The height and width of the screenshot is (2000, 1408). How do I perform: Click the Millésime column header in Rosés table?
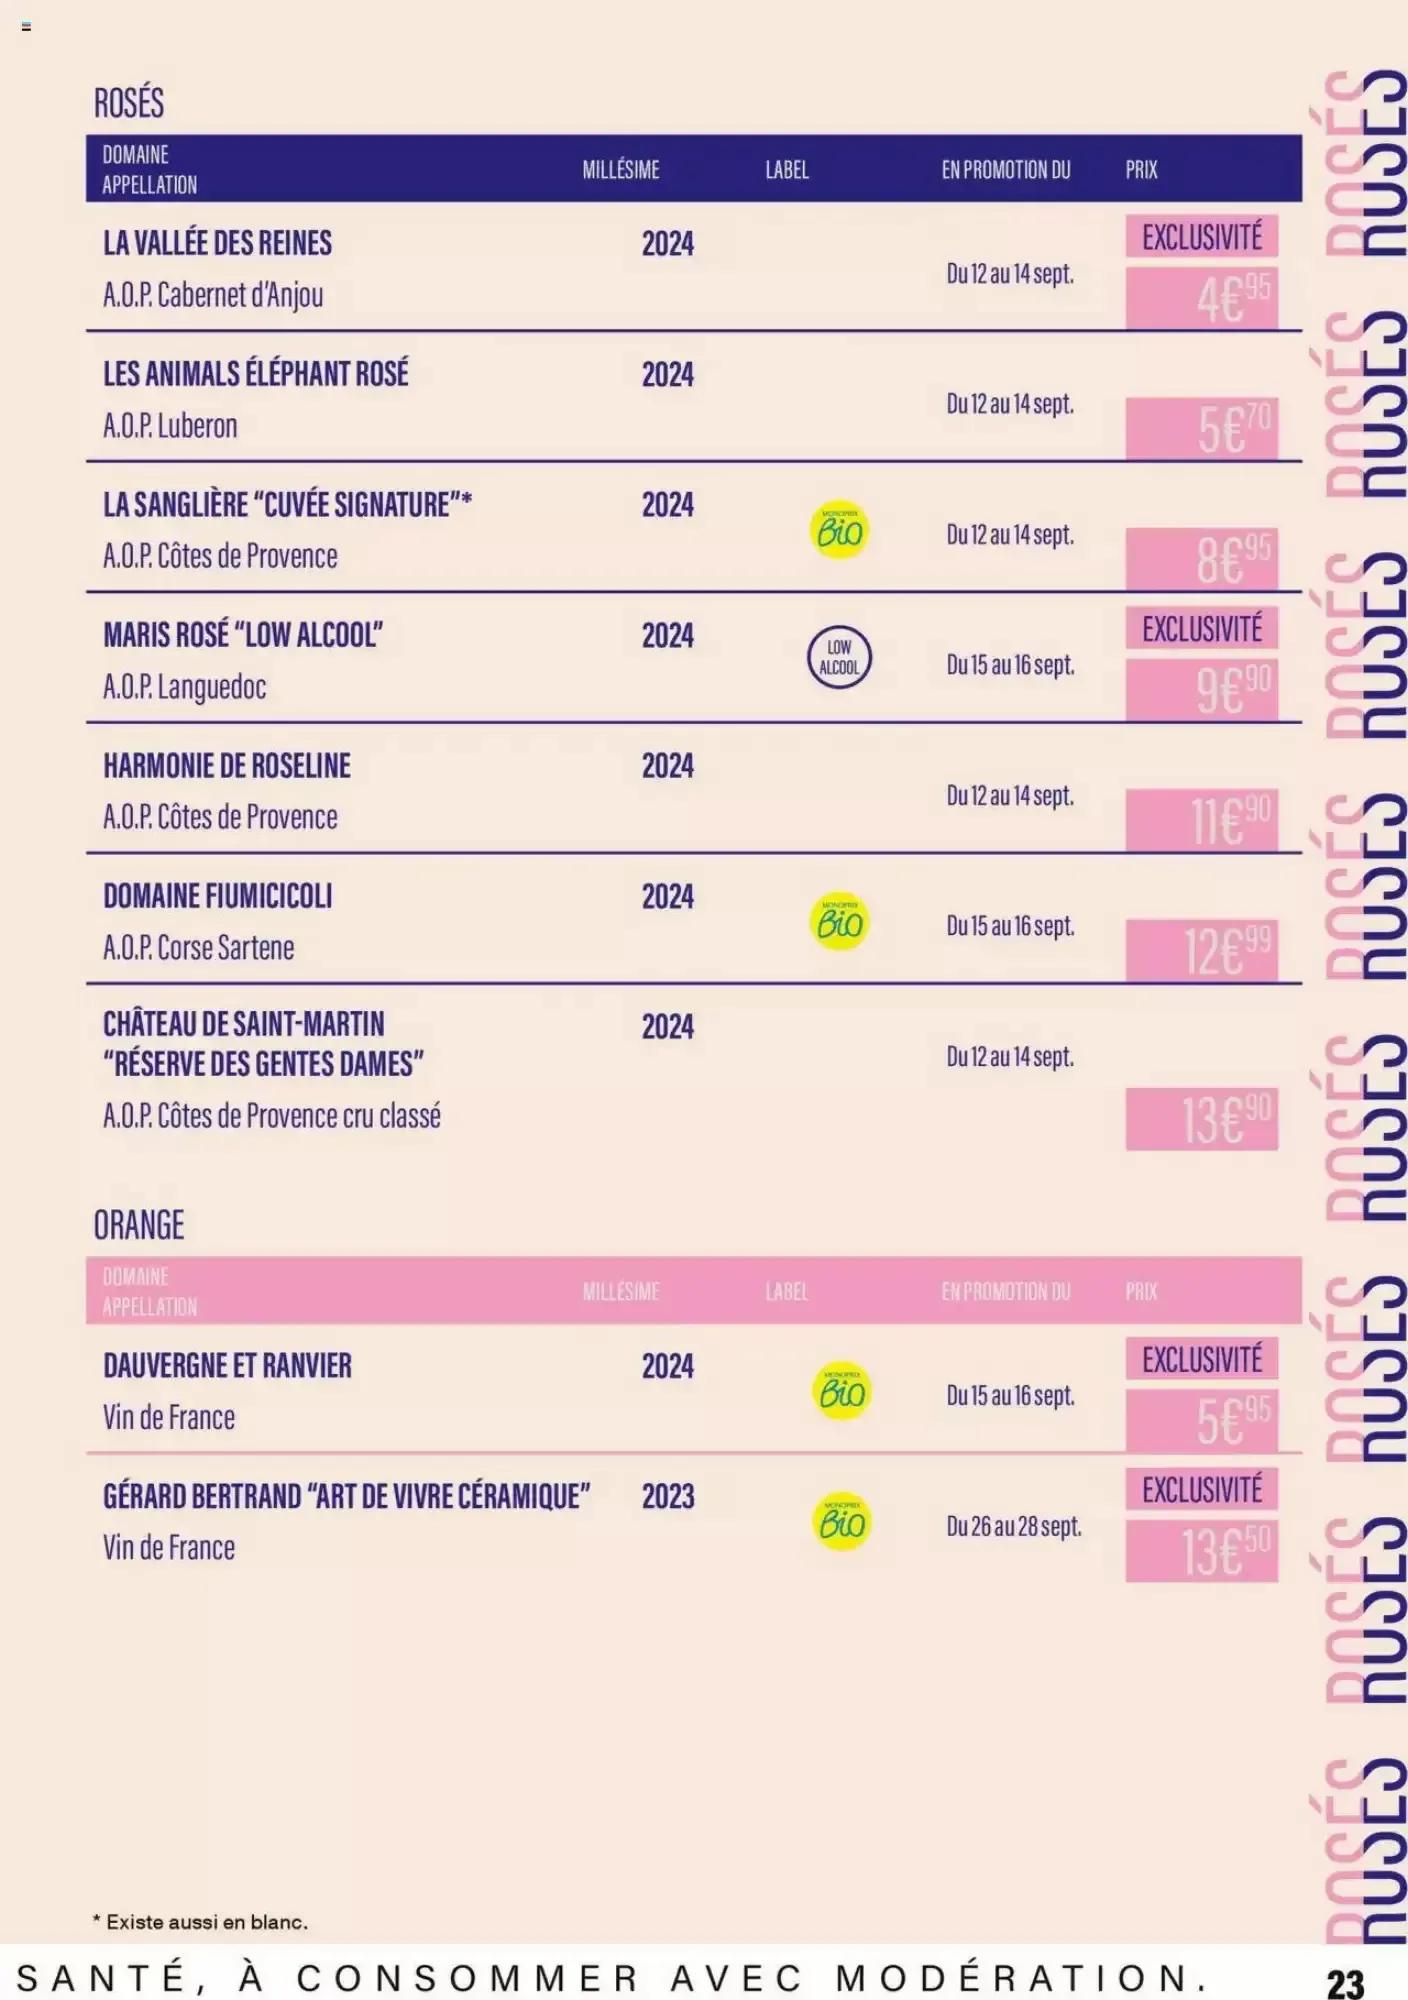621,170
